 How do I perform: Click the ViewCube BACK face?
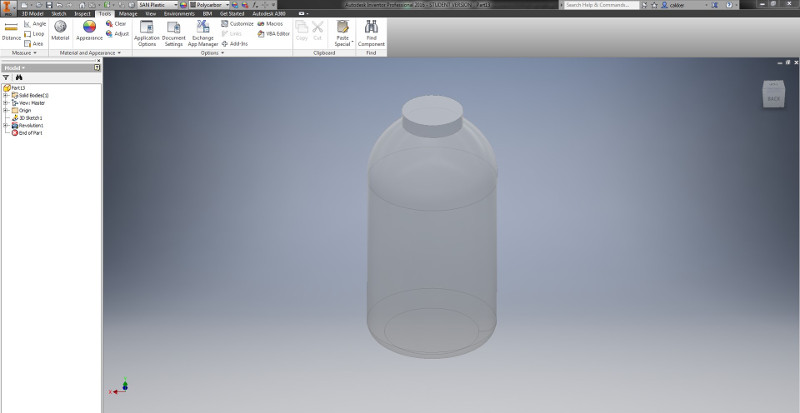[x=773, y=98]
